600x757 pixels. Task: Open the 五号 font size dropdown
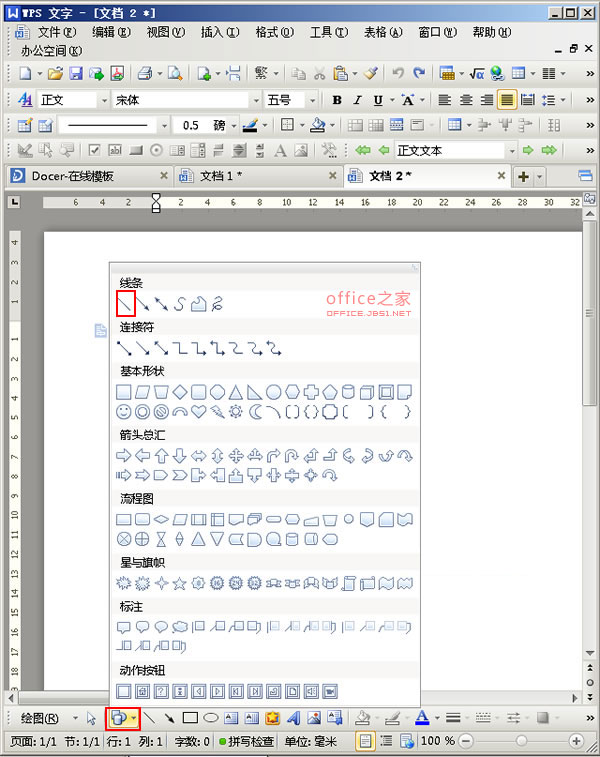(x=313, y=100)
